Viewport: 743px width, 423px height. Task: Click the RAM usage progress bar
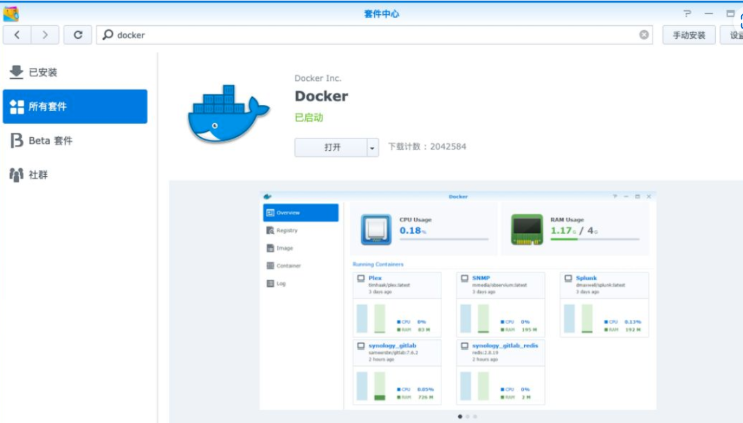coord(595,240)
